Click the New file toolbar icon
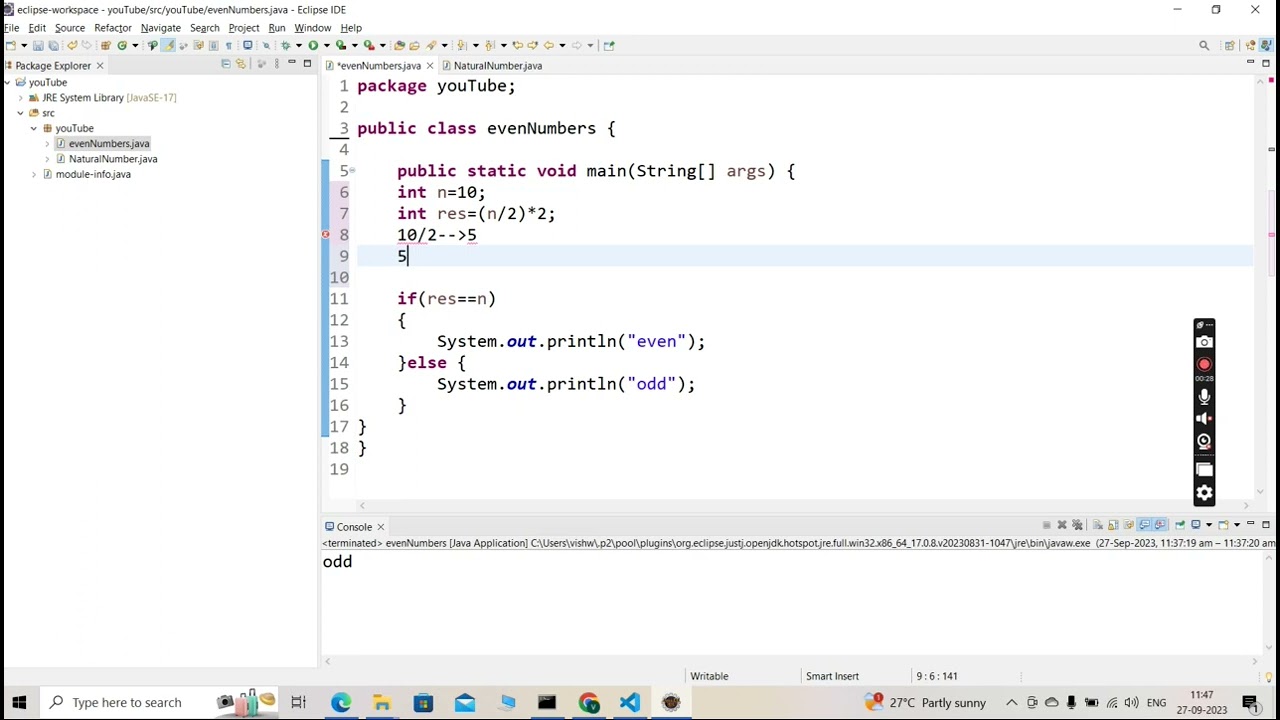Image resolution: width=1280 pixels, height=720 pixels. click(x=11, y=45)
